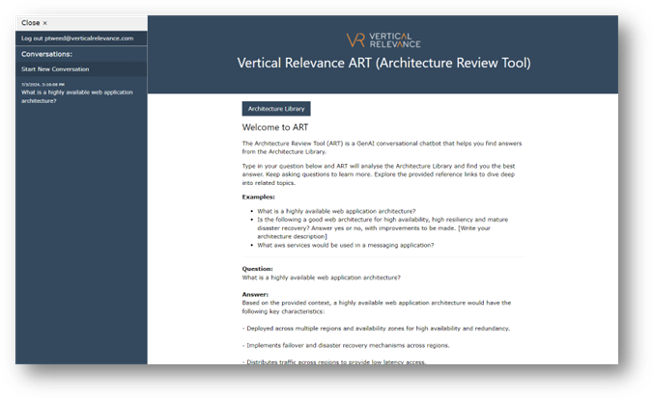Click the Conversations: heading
This screenshot has height=400, width=654.
(47, 54)
